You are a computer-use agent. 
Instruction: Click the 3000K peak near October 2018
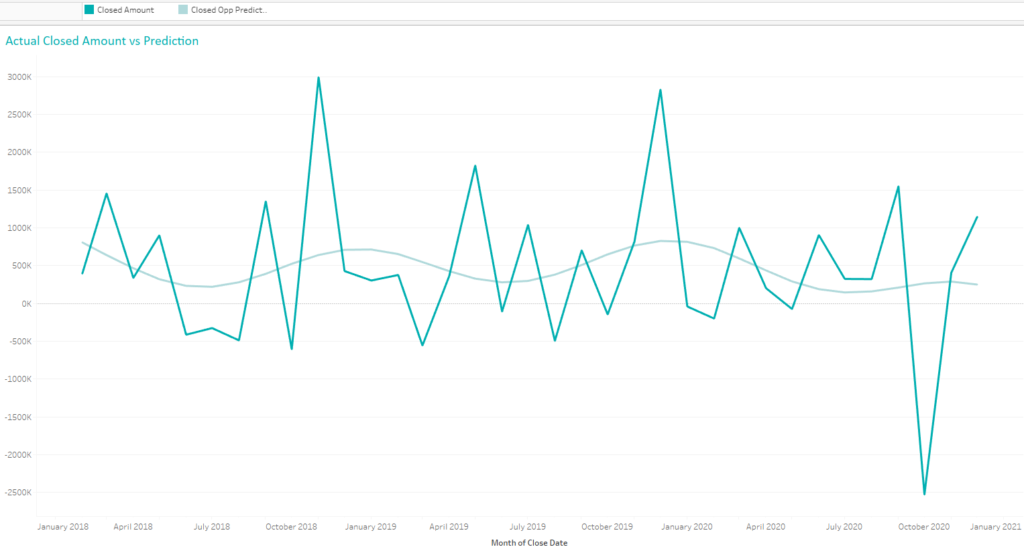pyautogui.click(x=318, y=78)
